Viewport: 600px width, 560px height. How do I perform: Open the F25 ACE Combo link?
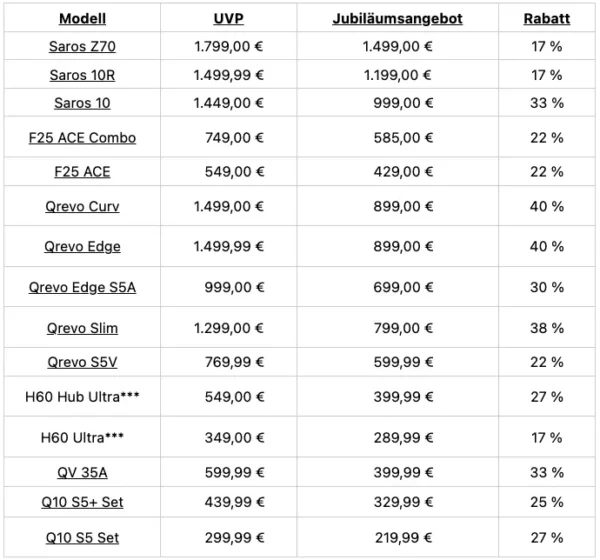coord(82,138)
